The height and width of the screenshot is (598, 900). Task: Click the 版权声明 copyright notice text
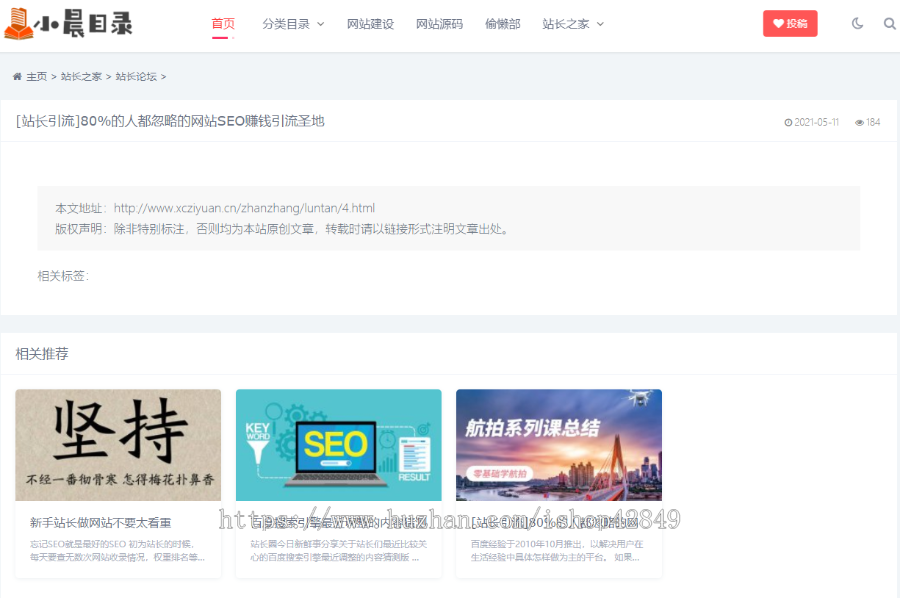pos(281,229)
